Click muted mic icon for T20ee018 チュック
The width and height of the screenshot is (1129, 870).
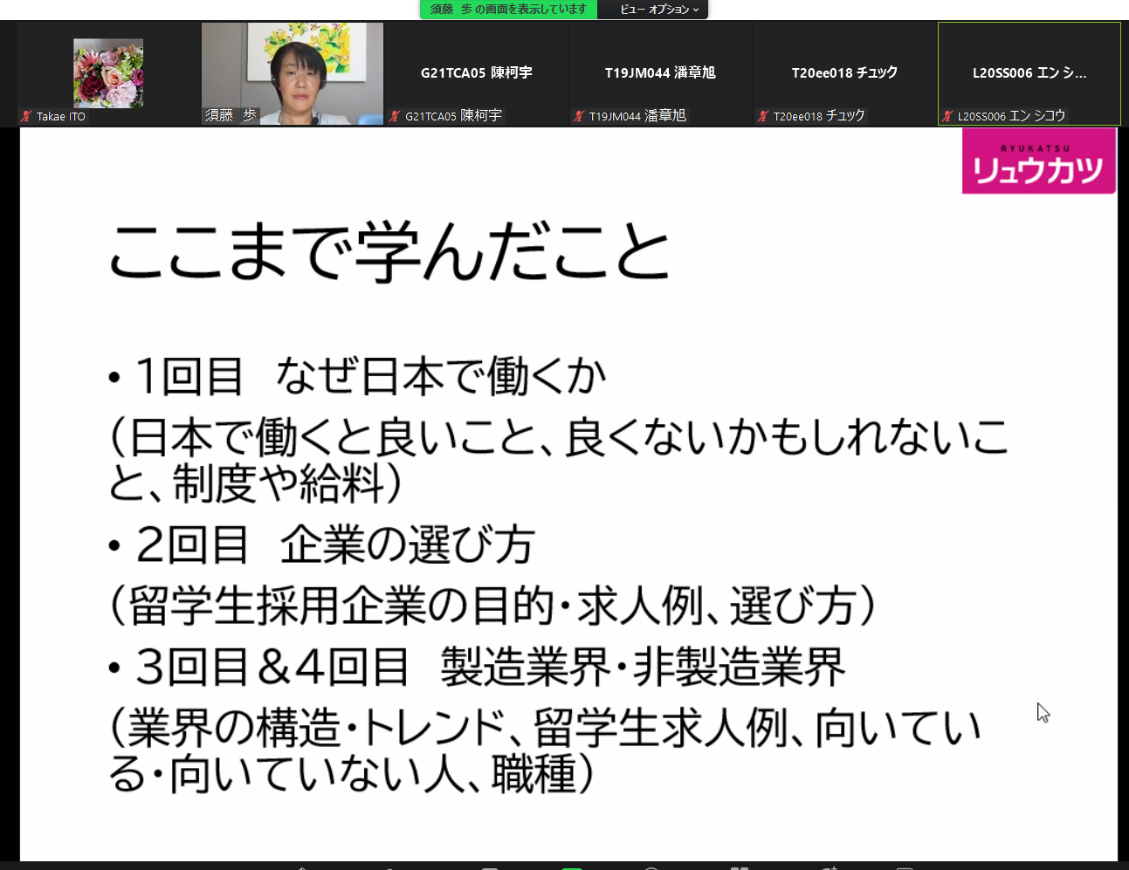763,117
